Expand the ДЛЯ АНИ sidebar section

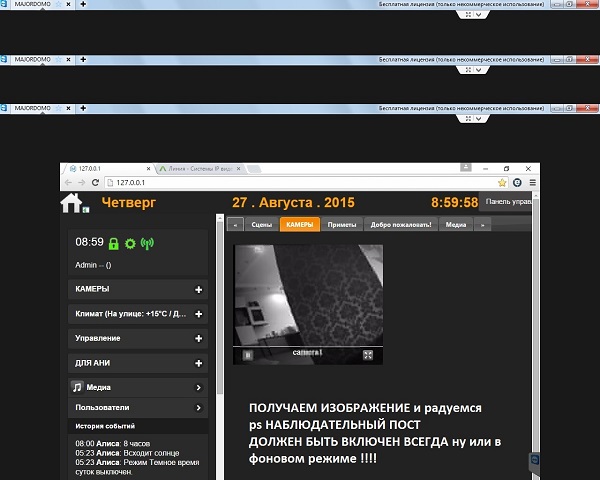[198, 363]
